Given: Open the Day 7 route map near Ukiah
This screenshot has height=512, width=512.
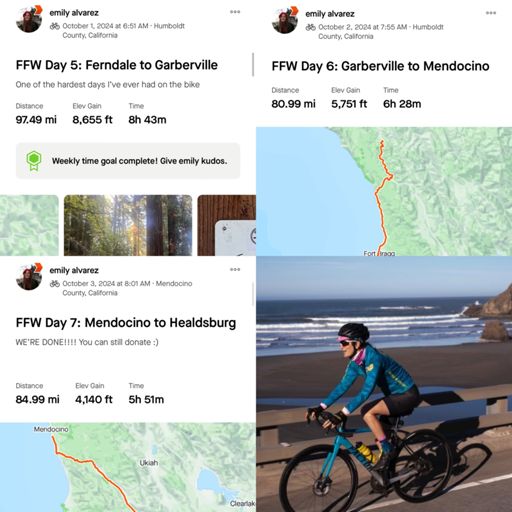Looking at the screenshot, I should point(128,467).
